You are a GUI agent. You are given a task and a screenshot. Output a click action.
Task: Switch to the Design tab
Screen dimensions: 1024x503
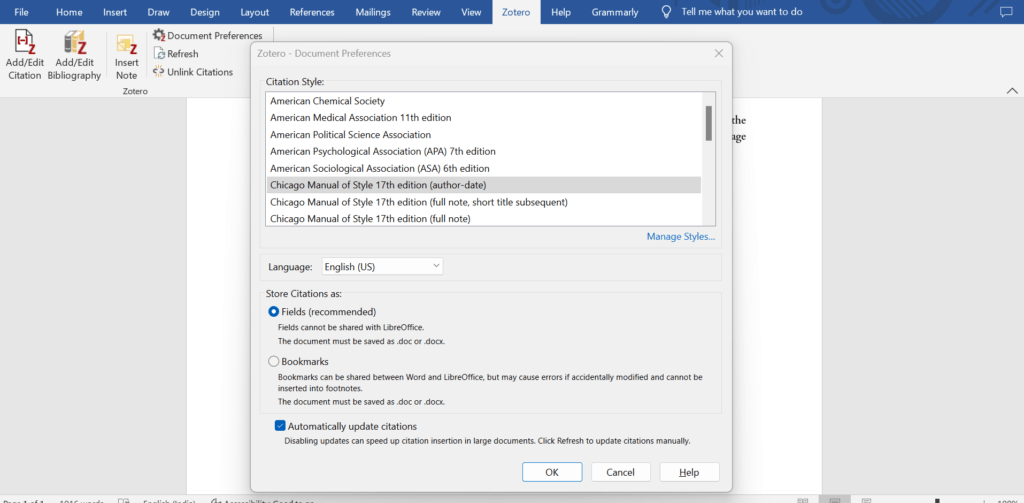click(x=204, y=12)
